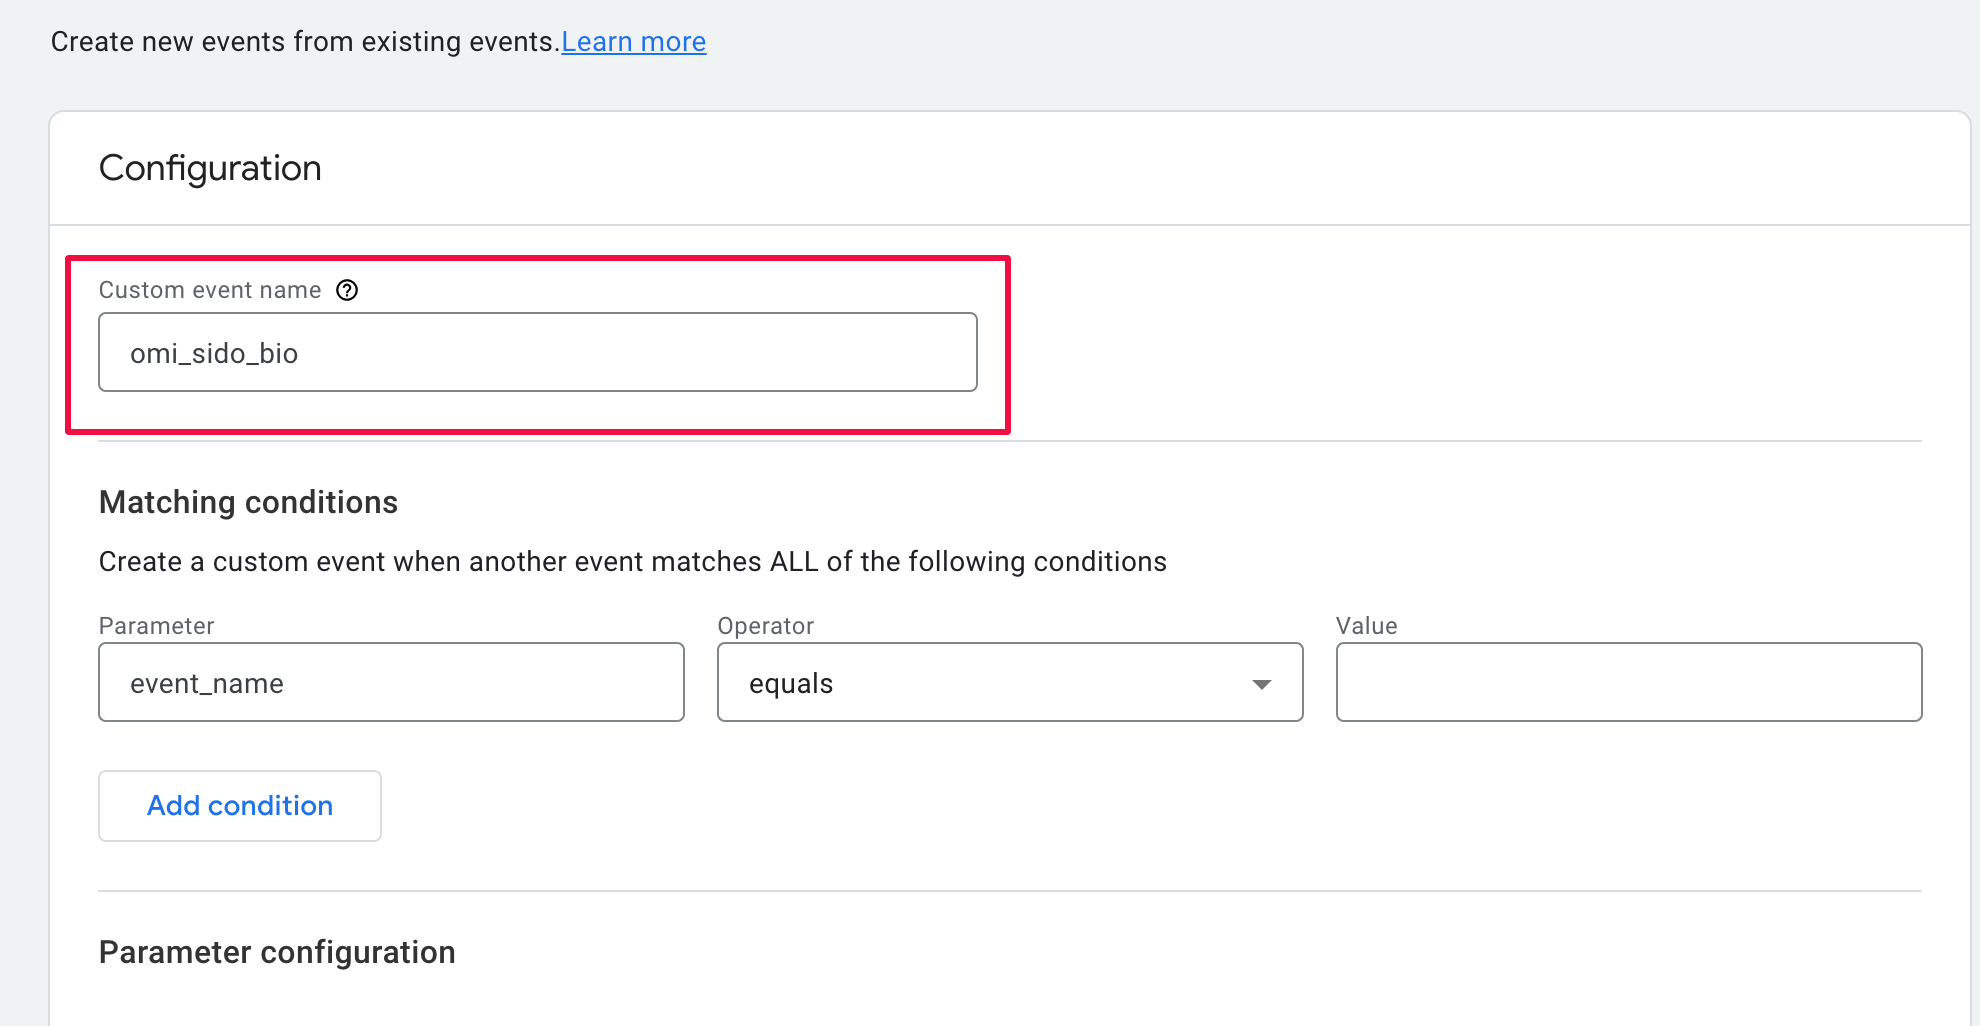Click the Configuration section heading

pos(210,167)
